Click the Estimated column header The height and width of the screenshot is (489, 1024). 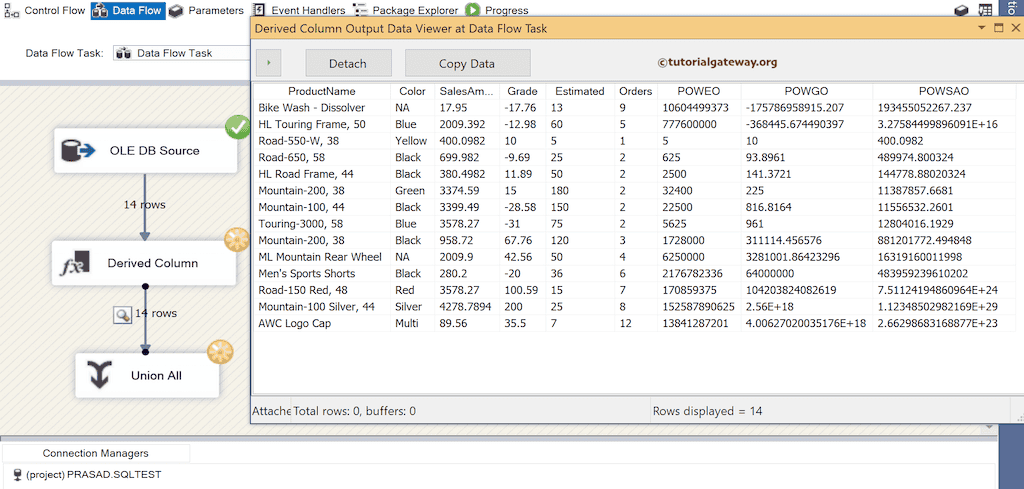coord(580,91)
